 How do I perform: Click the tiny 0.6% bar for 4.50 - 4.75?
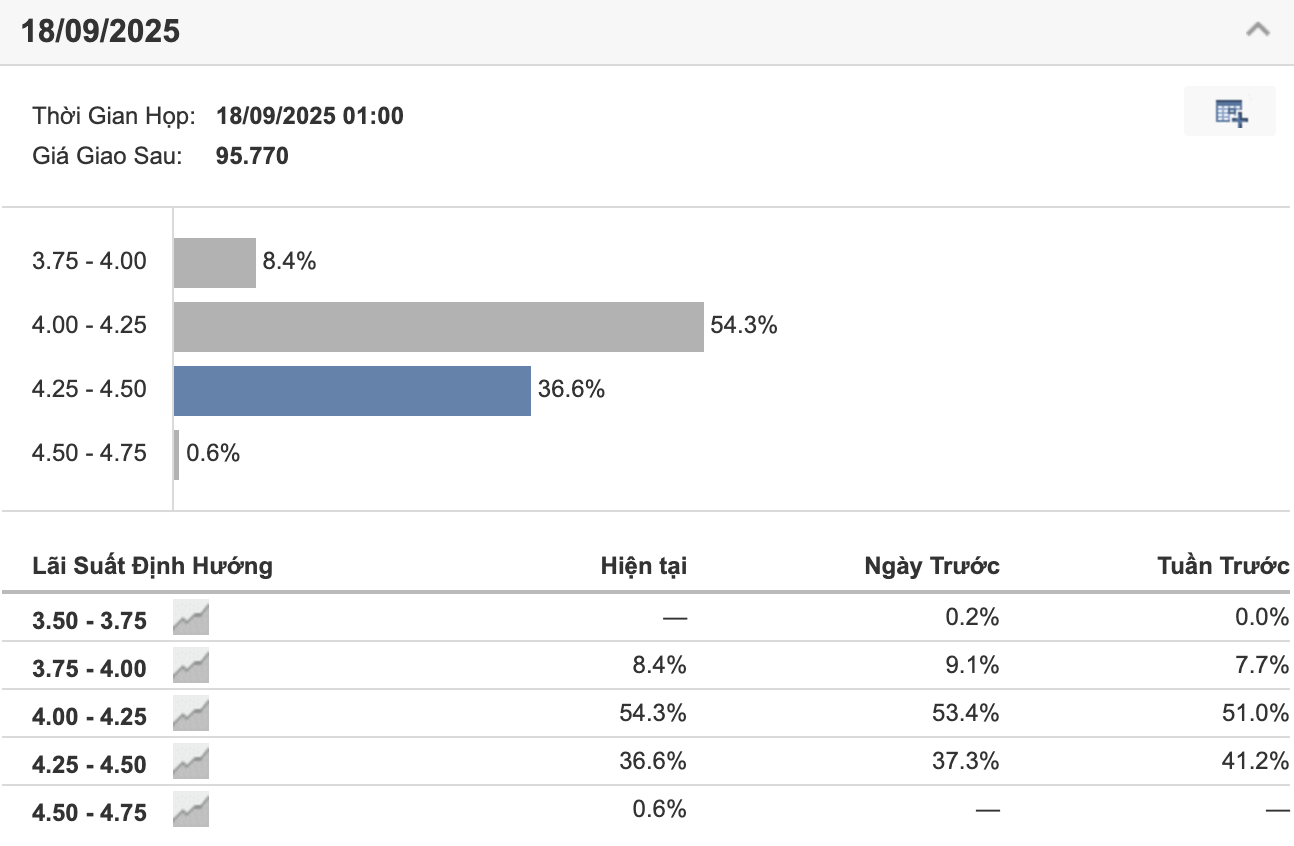tap(177, 454)
